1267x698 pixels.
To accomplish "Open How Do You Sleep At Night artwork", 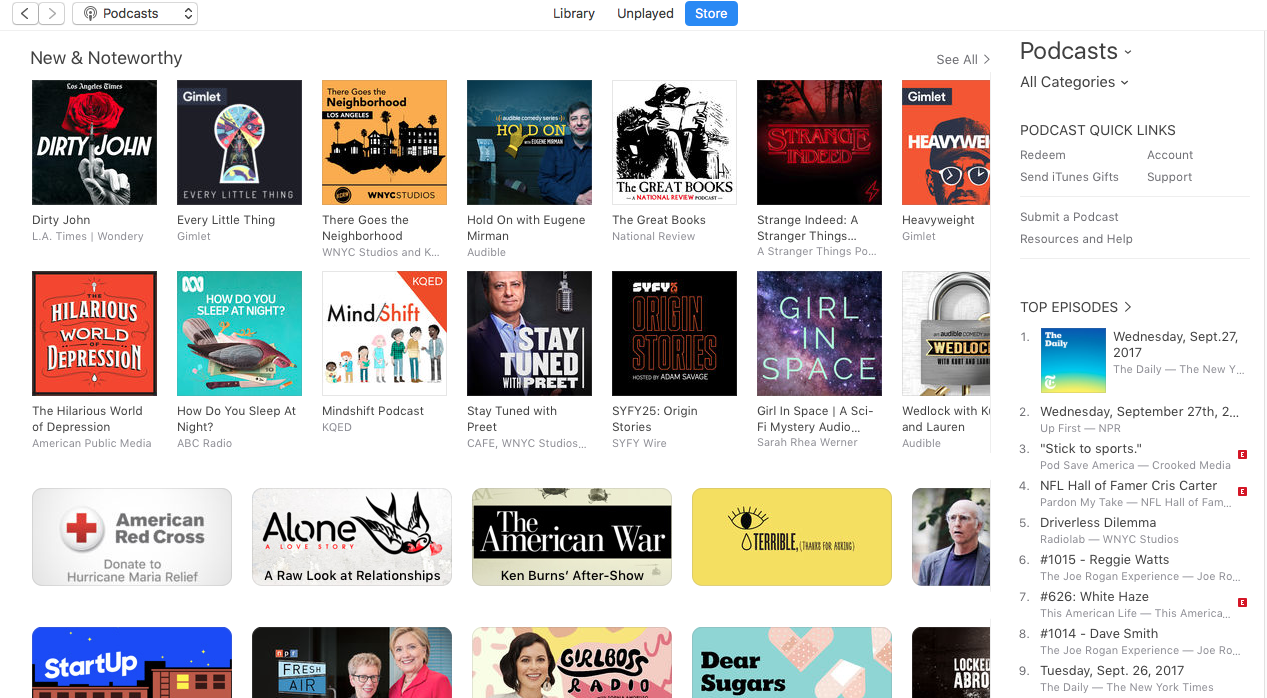I will tap(239, 333).
